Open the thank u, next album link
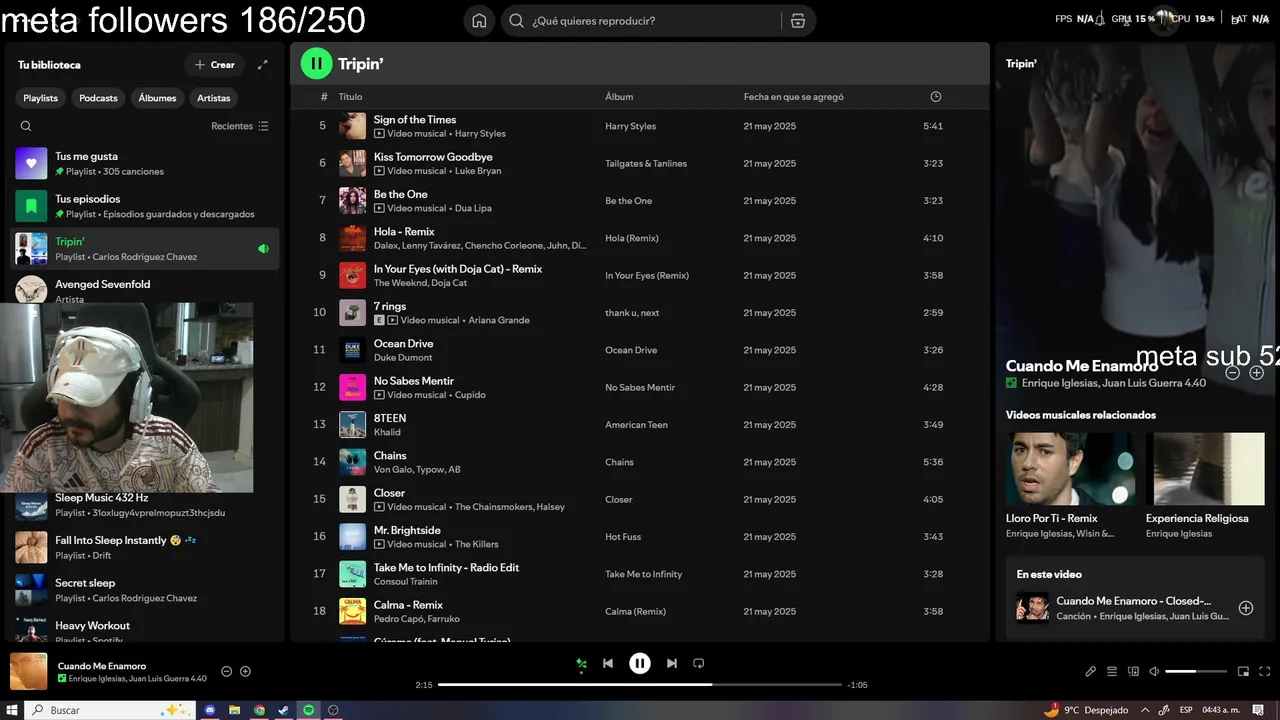 (x=632, y=313)
